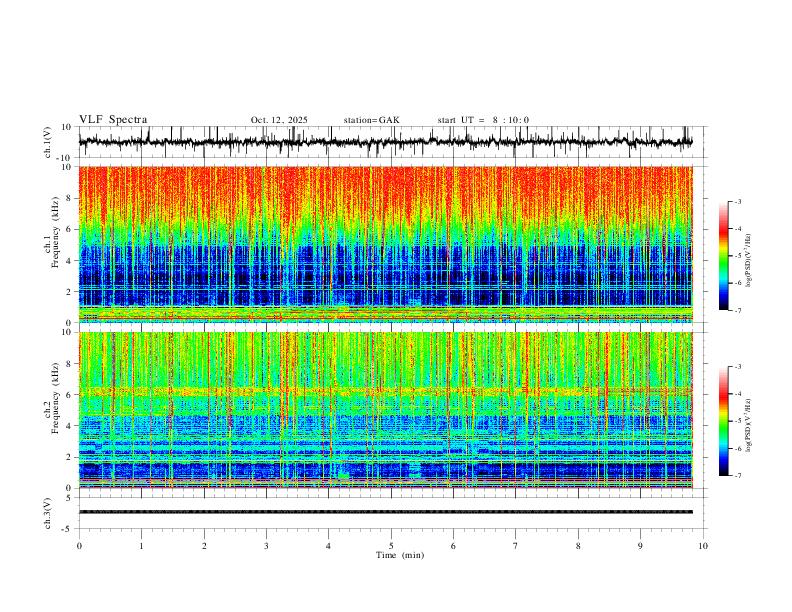The height and width of the screenshot is (612, 792).
Task: Click the "ch.1(V)" axis label
Action: (48, 142)
